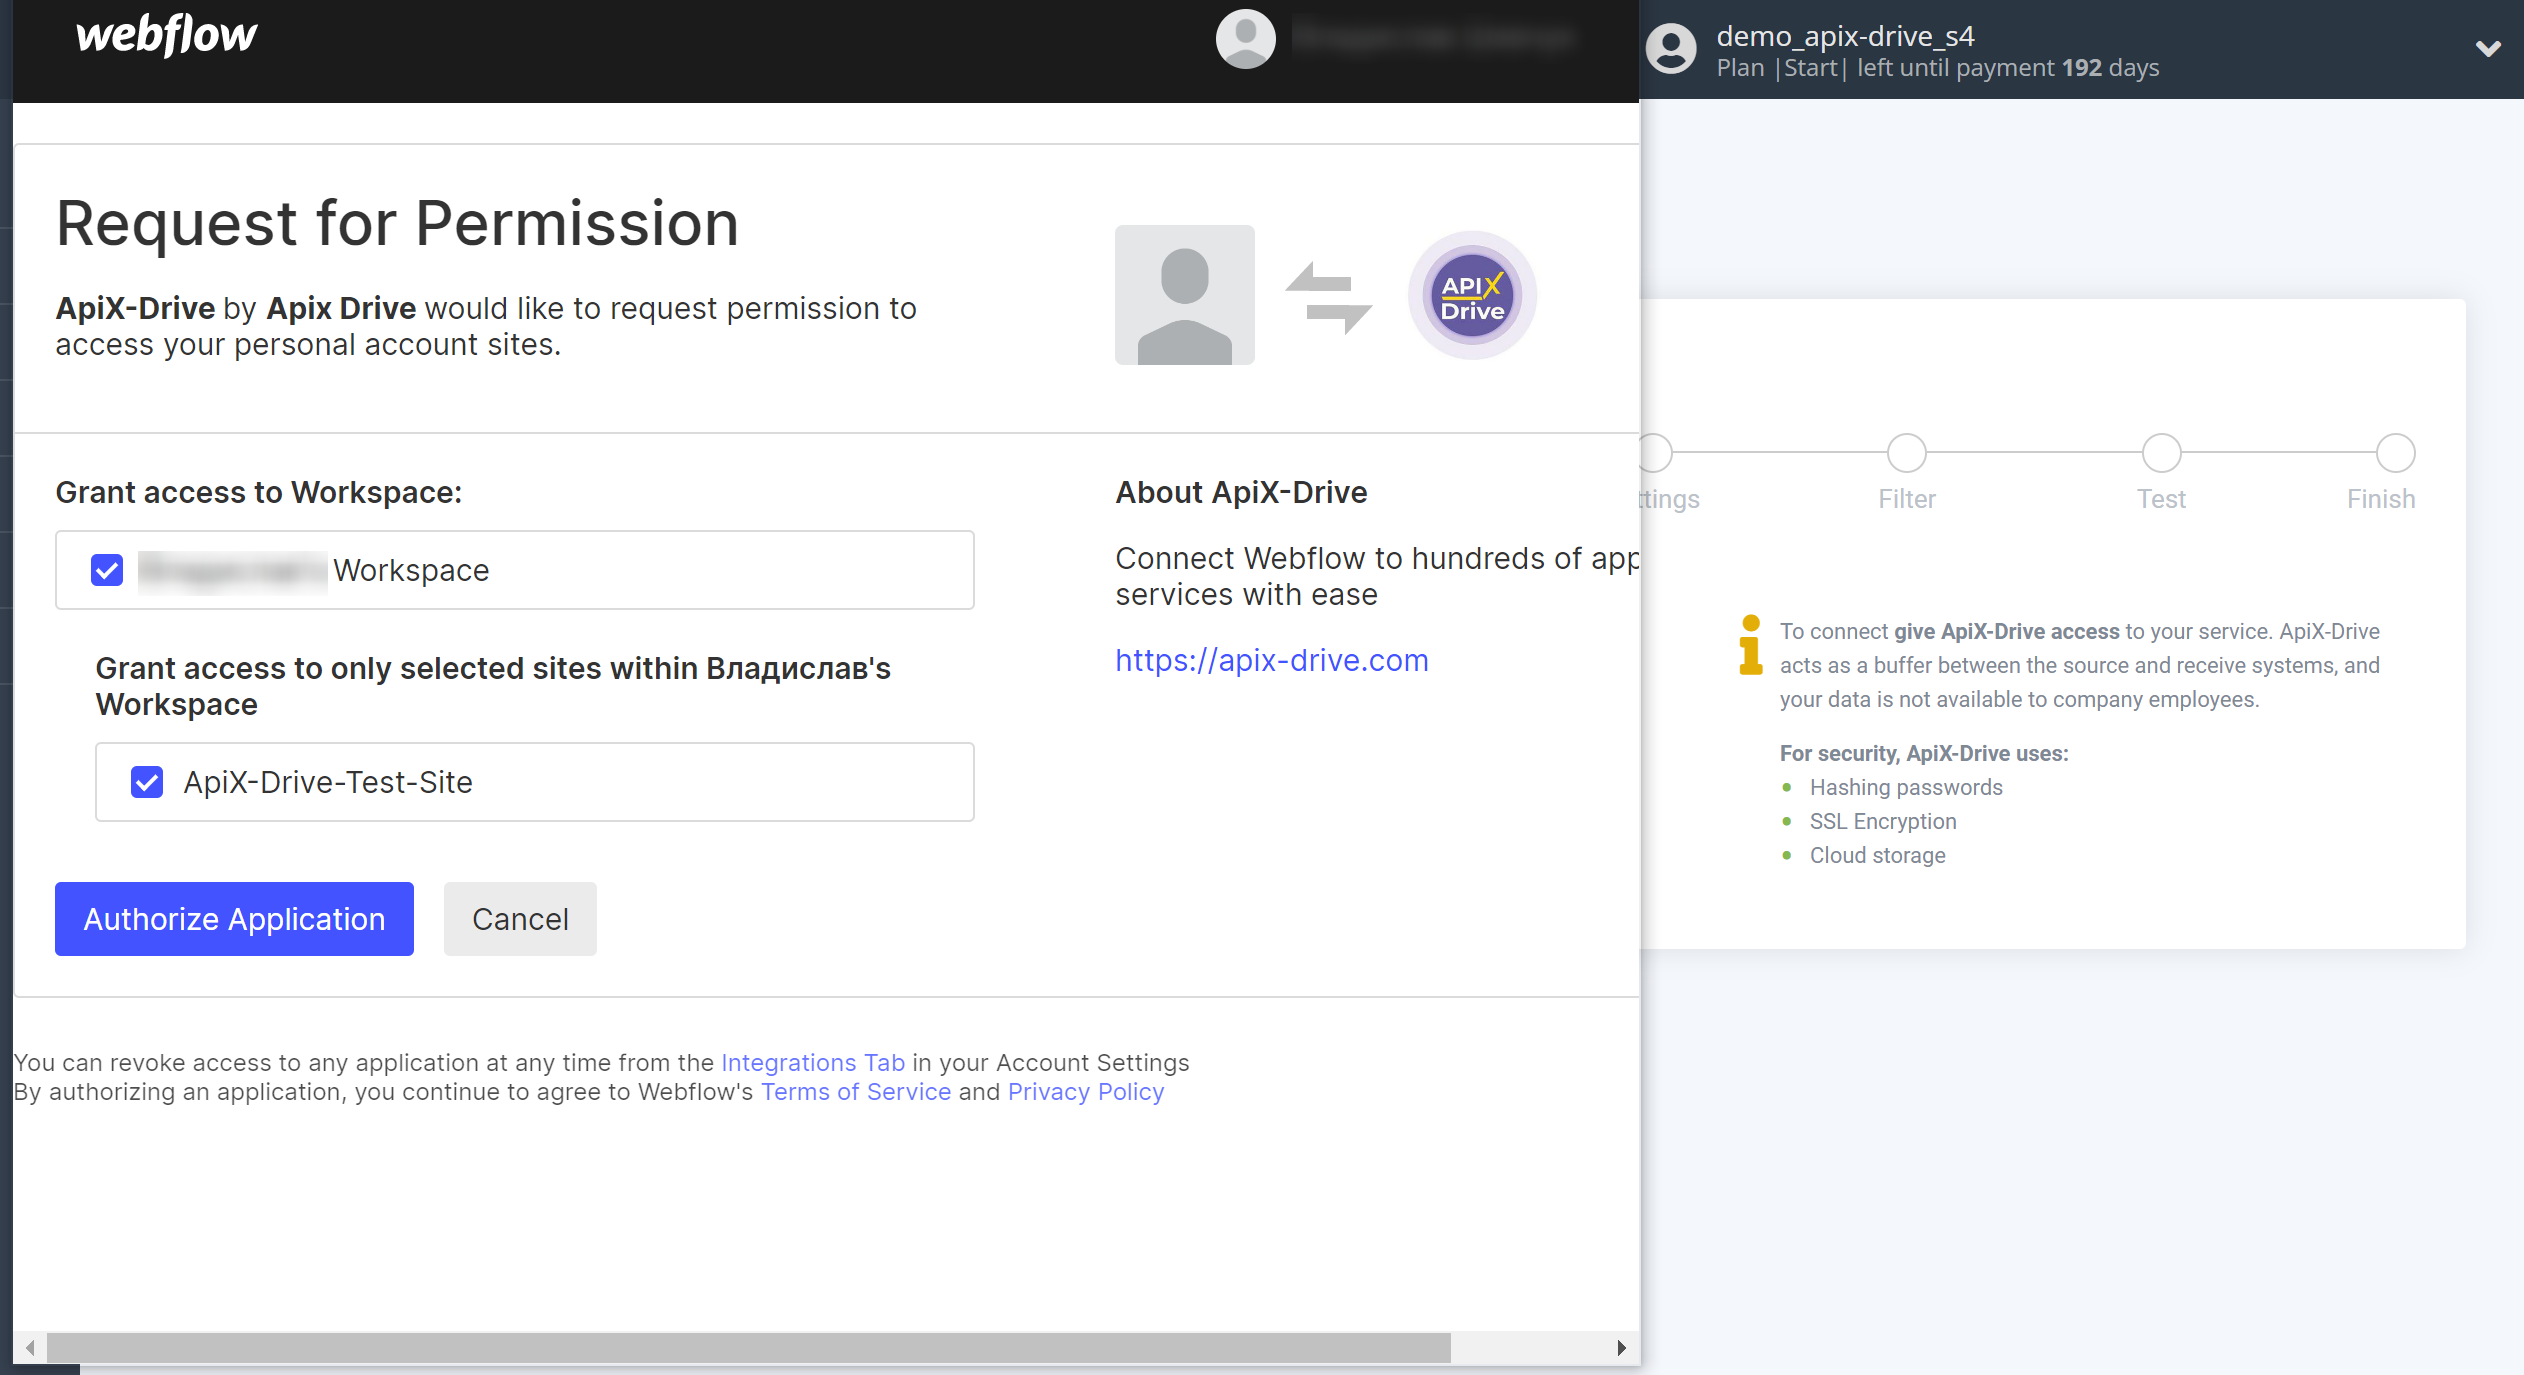
Task: Expand the demo_apix-drive_s4 account chevron
Action: click(2488, 48)
